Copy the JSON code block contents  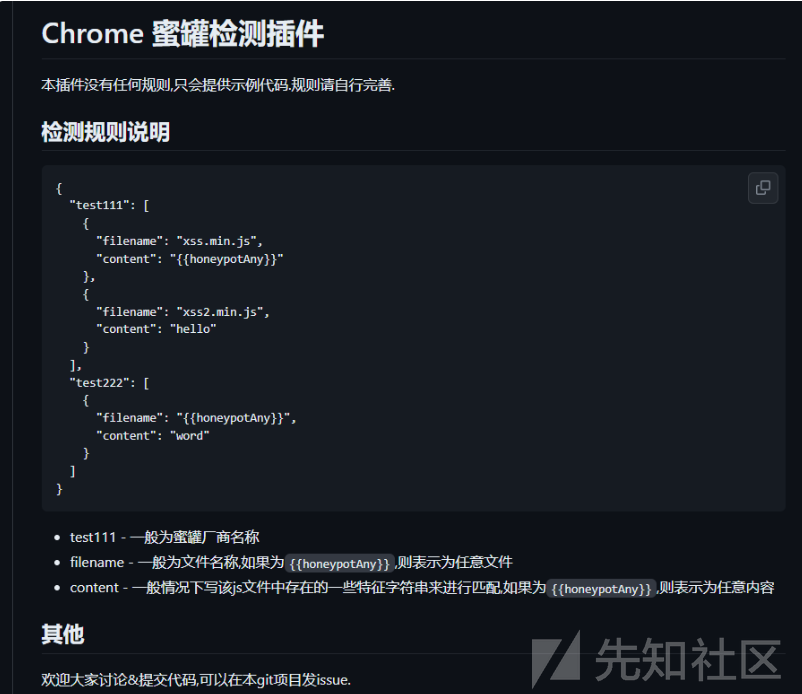point(763,188)
